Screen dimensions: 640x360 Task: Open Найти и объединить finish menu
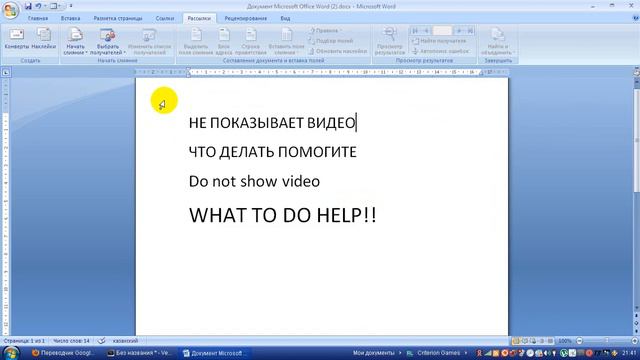coord(498,41)
